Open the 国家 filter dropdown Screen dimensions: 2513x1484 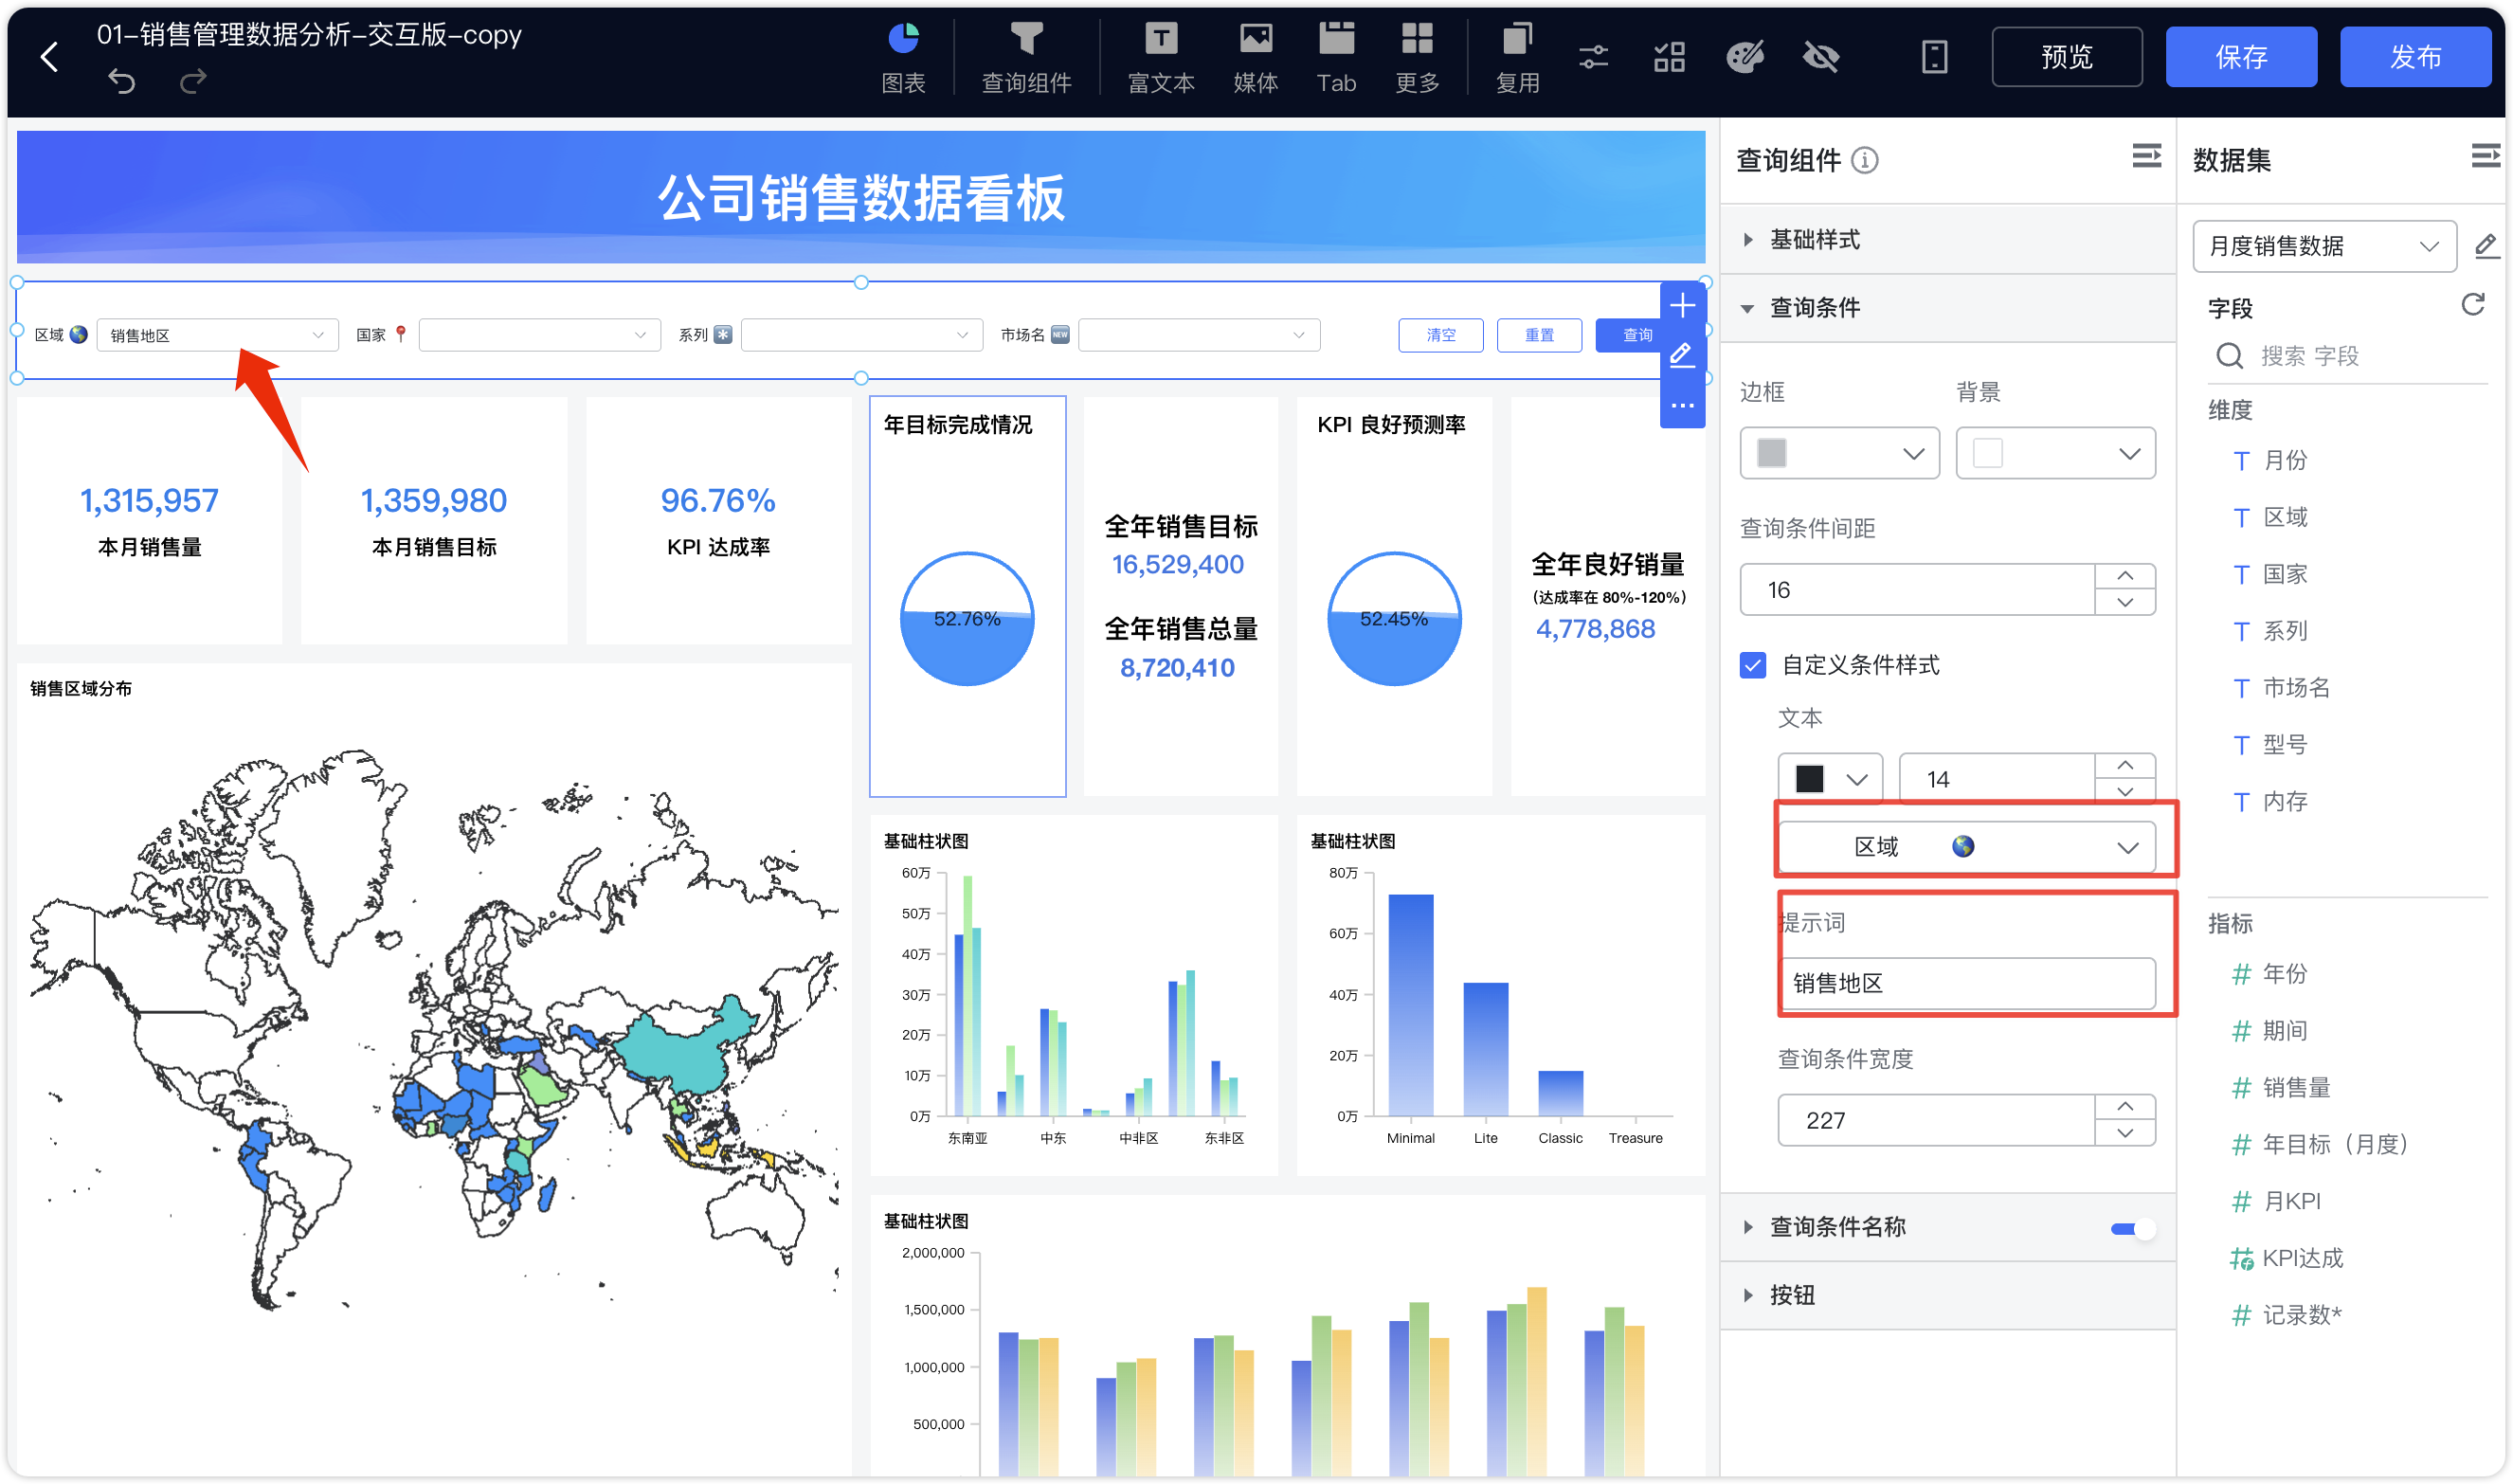tap(539, 335)
